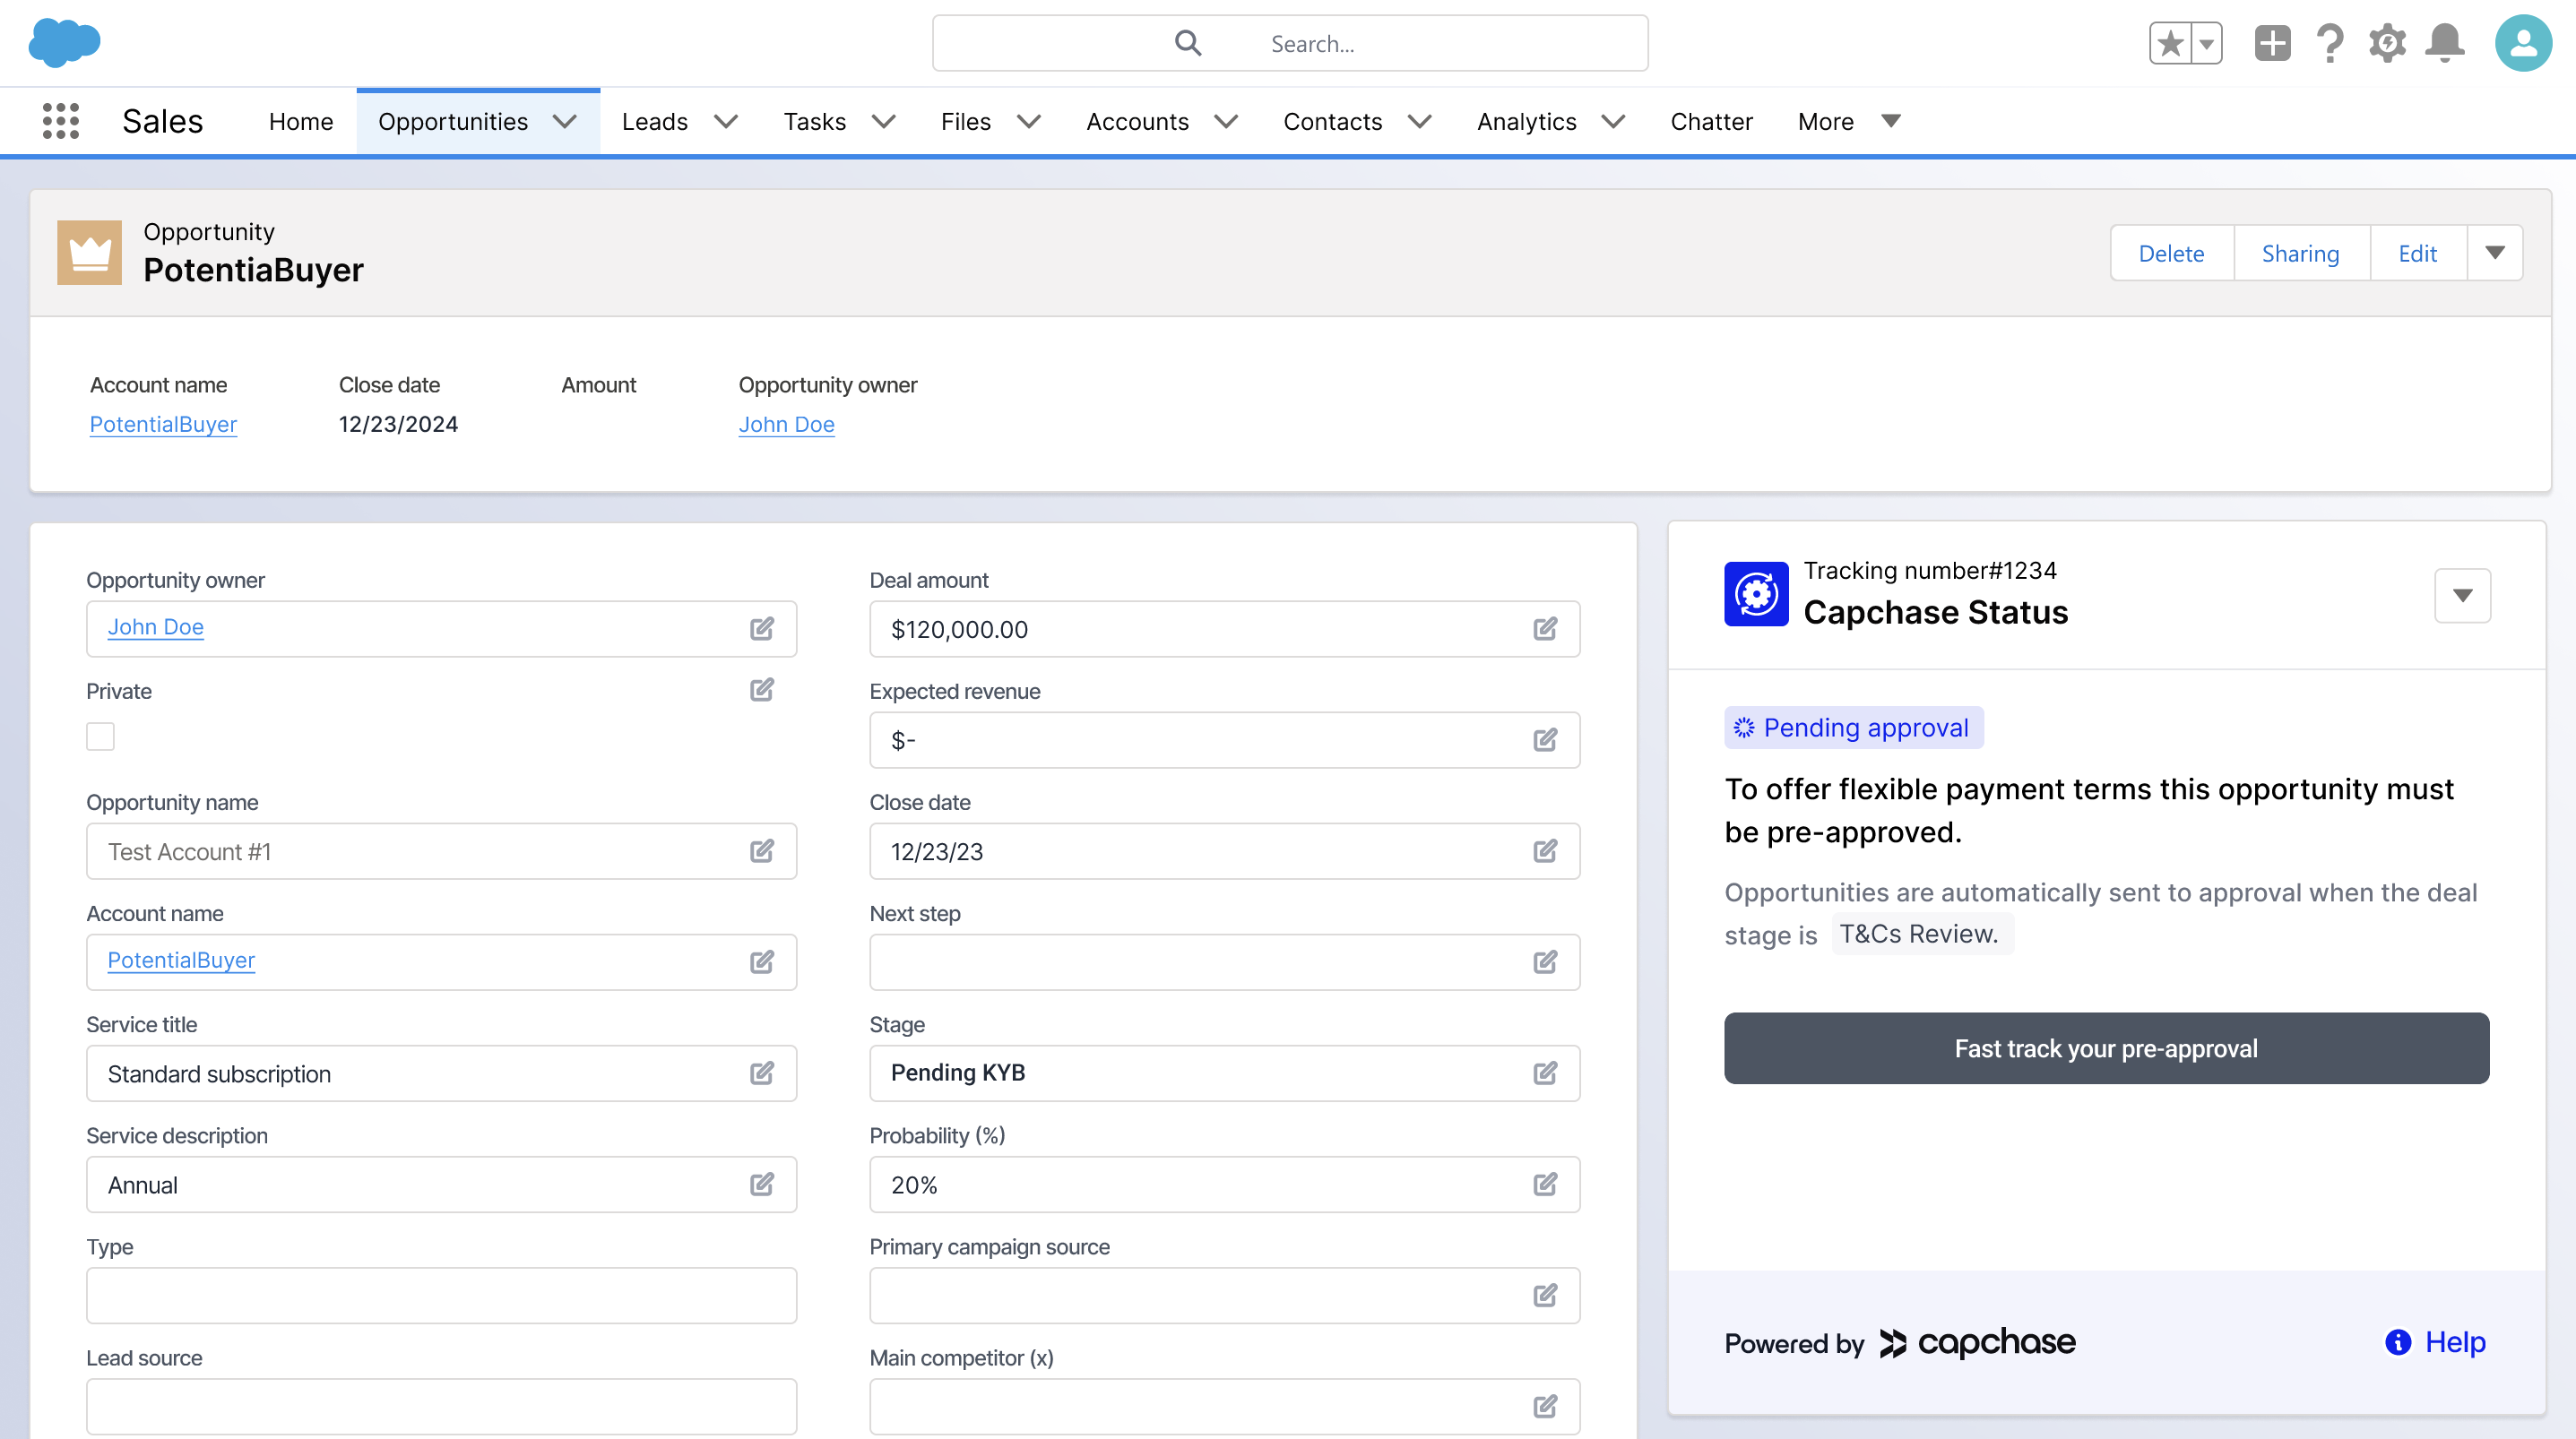Click the global add plus icon

(x=2272, y=43)
